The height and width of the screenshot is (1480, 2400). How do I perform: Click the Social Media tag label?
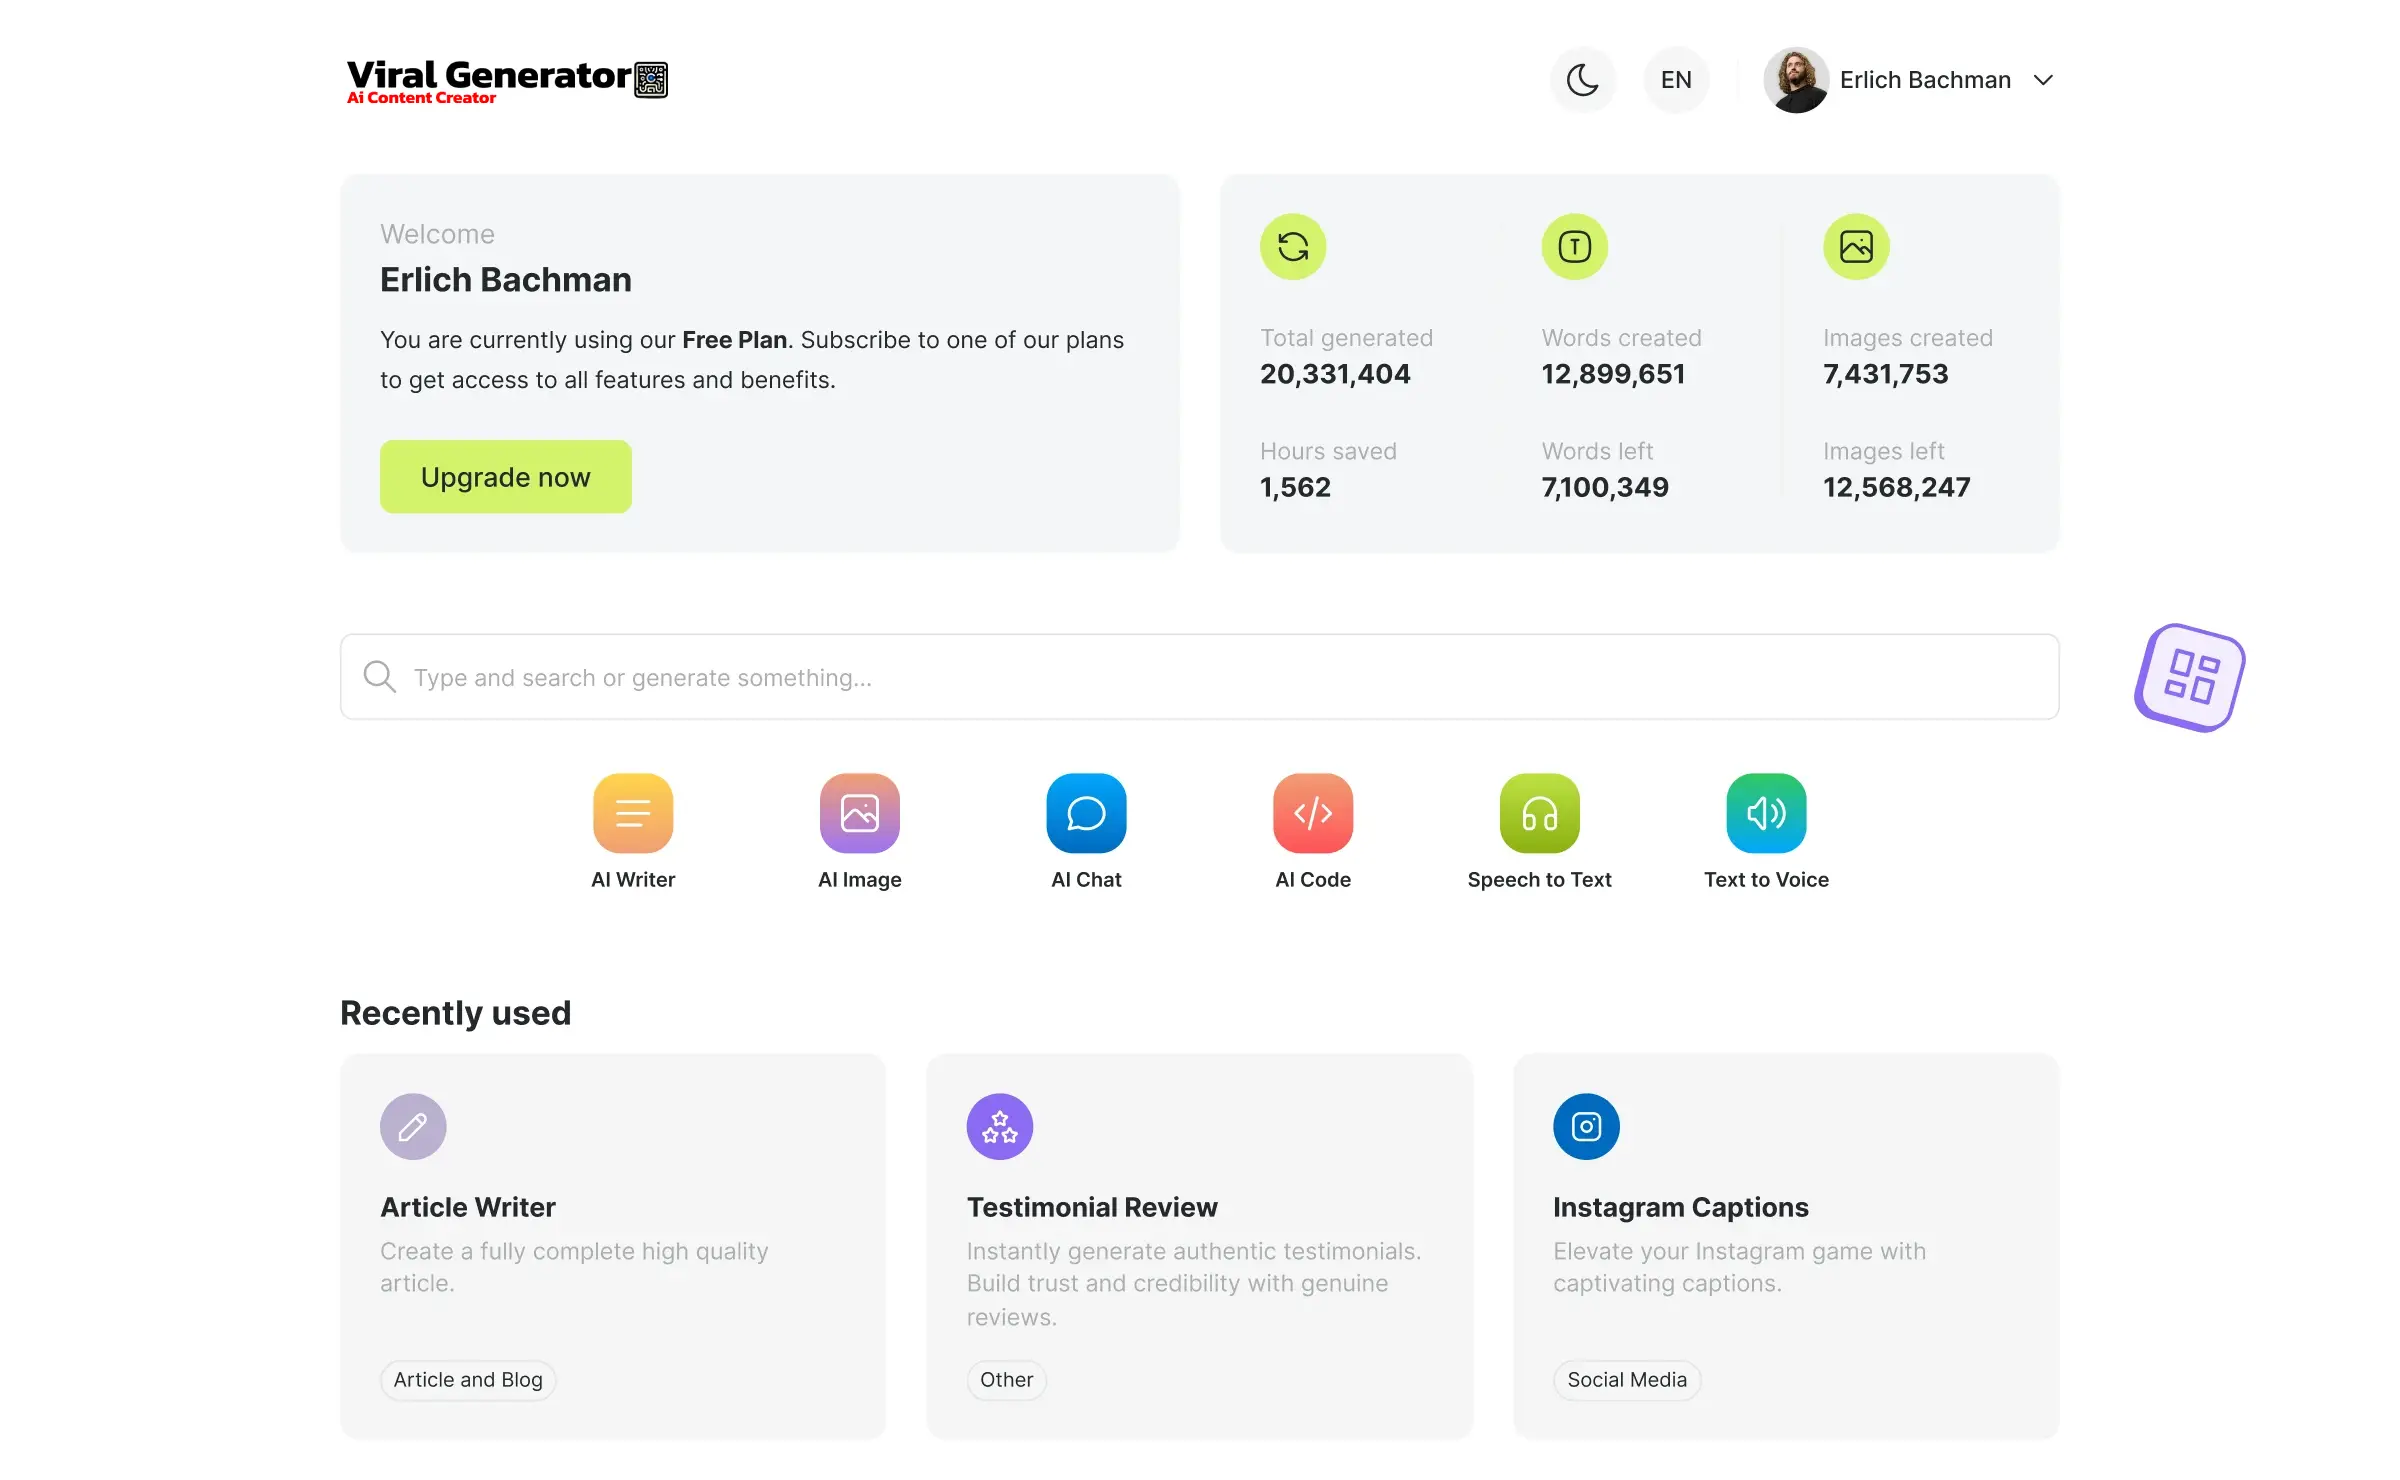(x=1625, y=1377)
